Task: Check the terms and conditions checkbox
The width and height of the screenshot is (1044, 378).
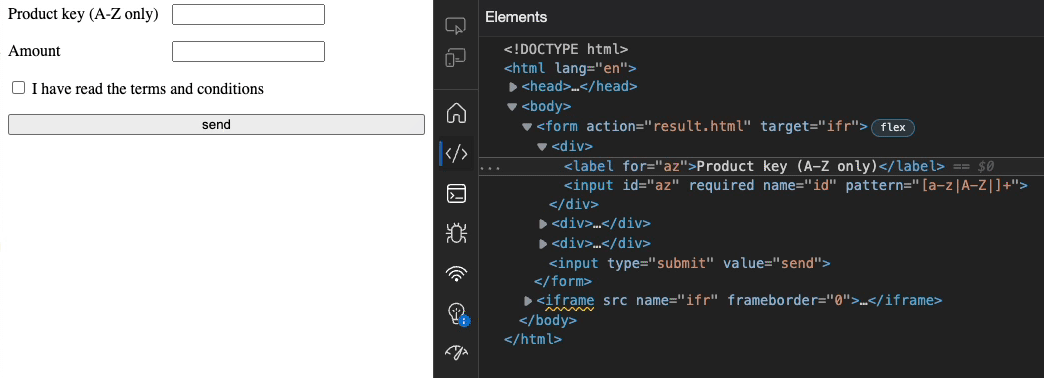Action: [x=19, y=88]
